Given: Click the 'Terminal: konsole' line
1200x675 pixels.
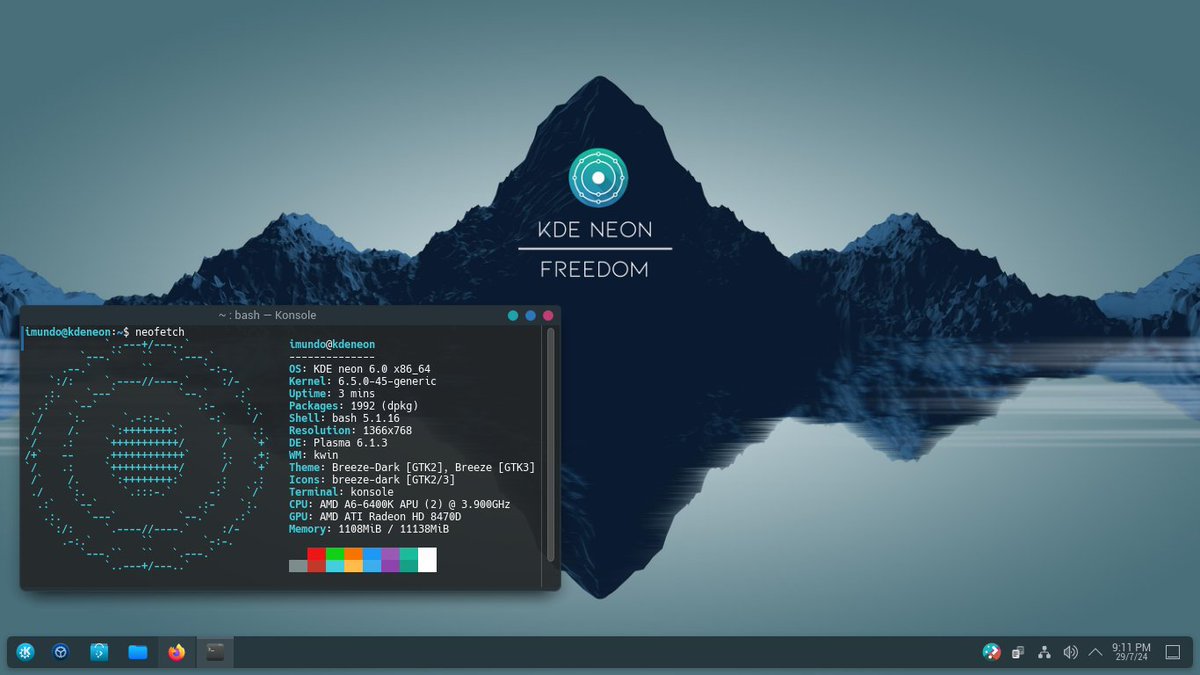Looking at the screenshot, I should click(341, 492).
